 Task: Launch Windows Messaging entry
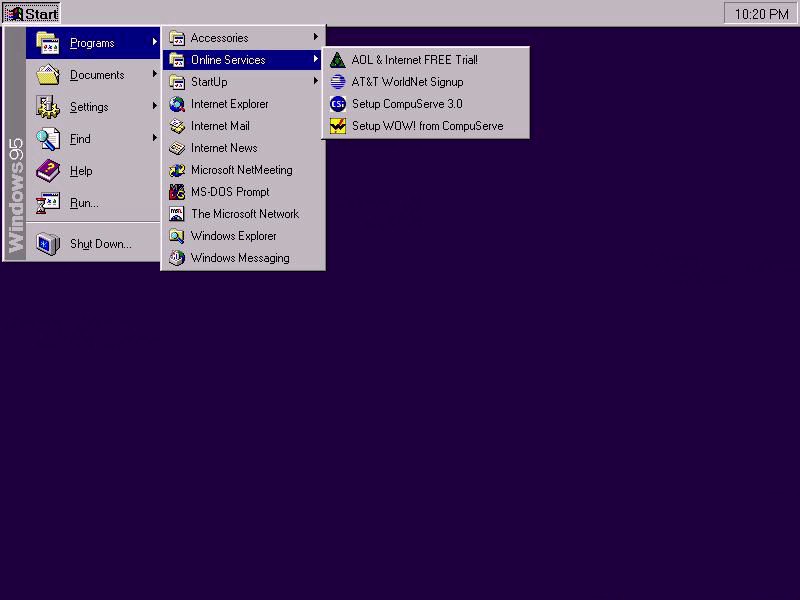243,258
